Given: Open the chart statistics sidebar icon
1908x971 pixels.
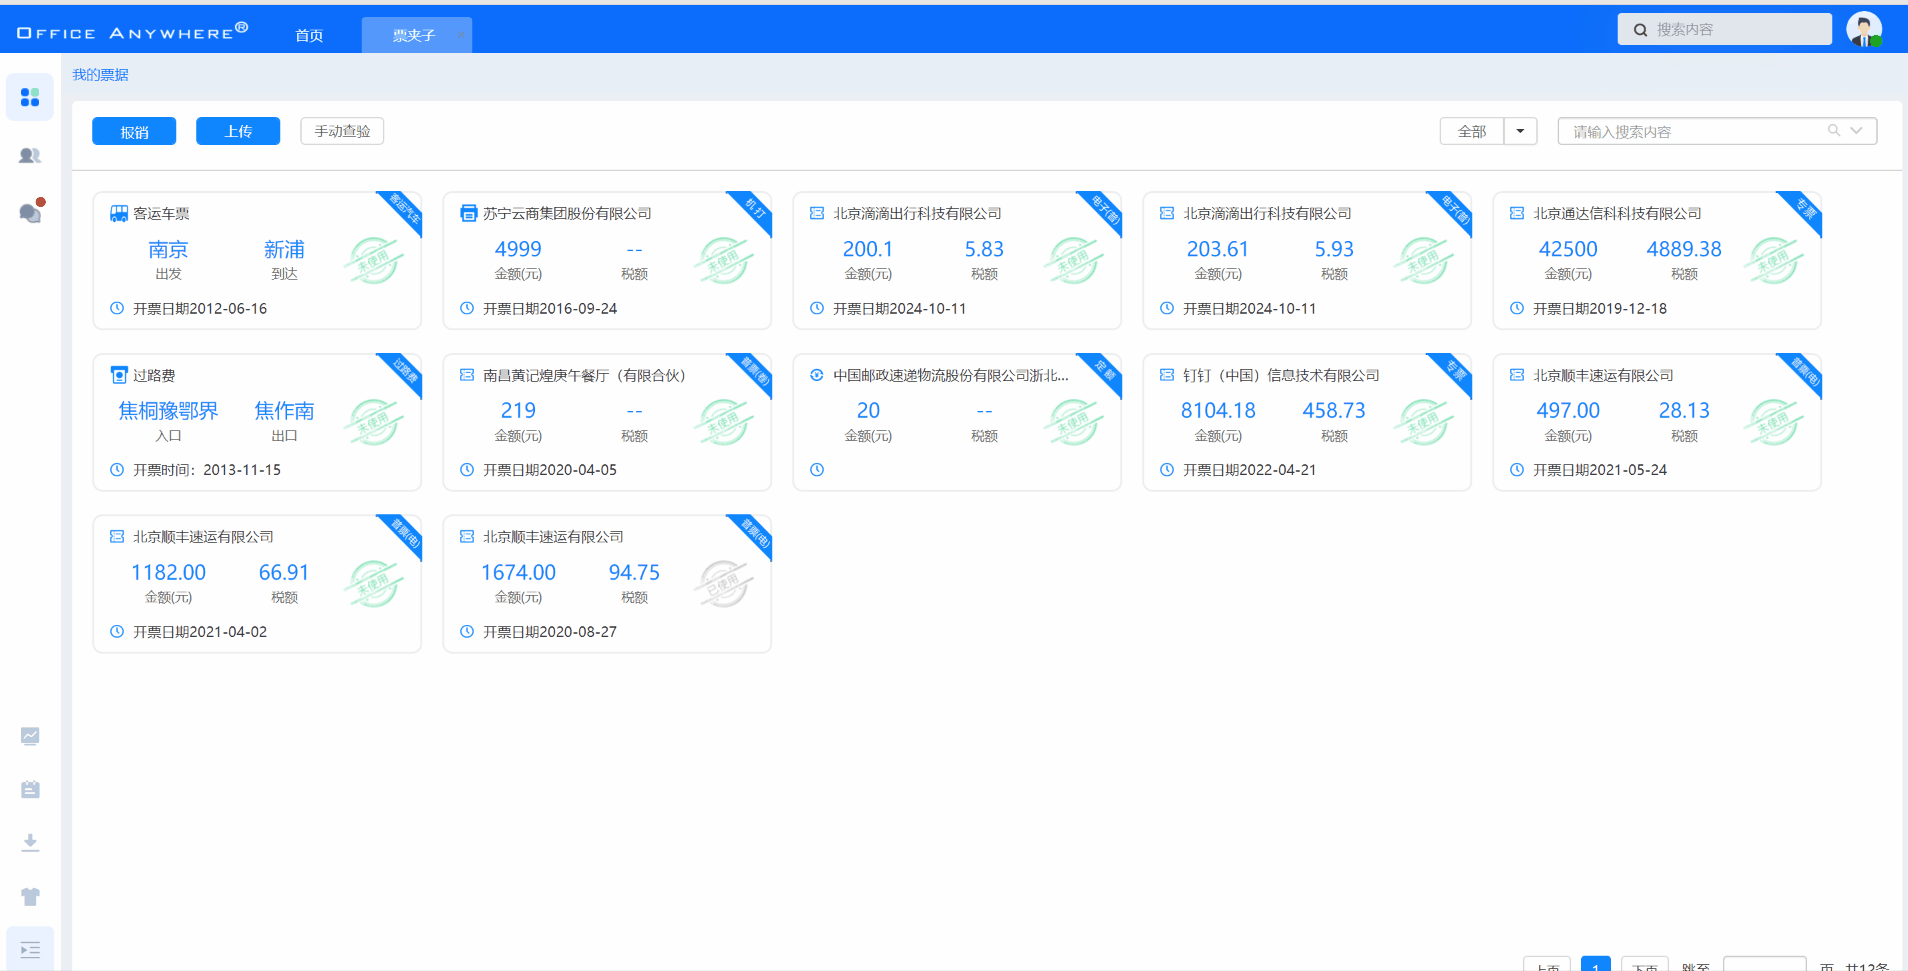Looking at the screenshot, I should (30, 736).
